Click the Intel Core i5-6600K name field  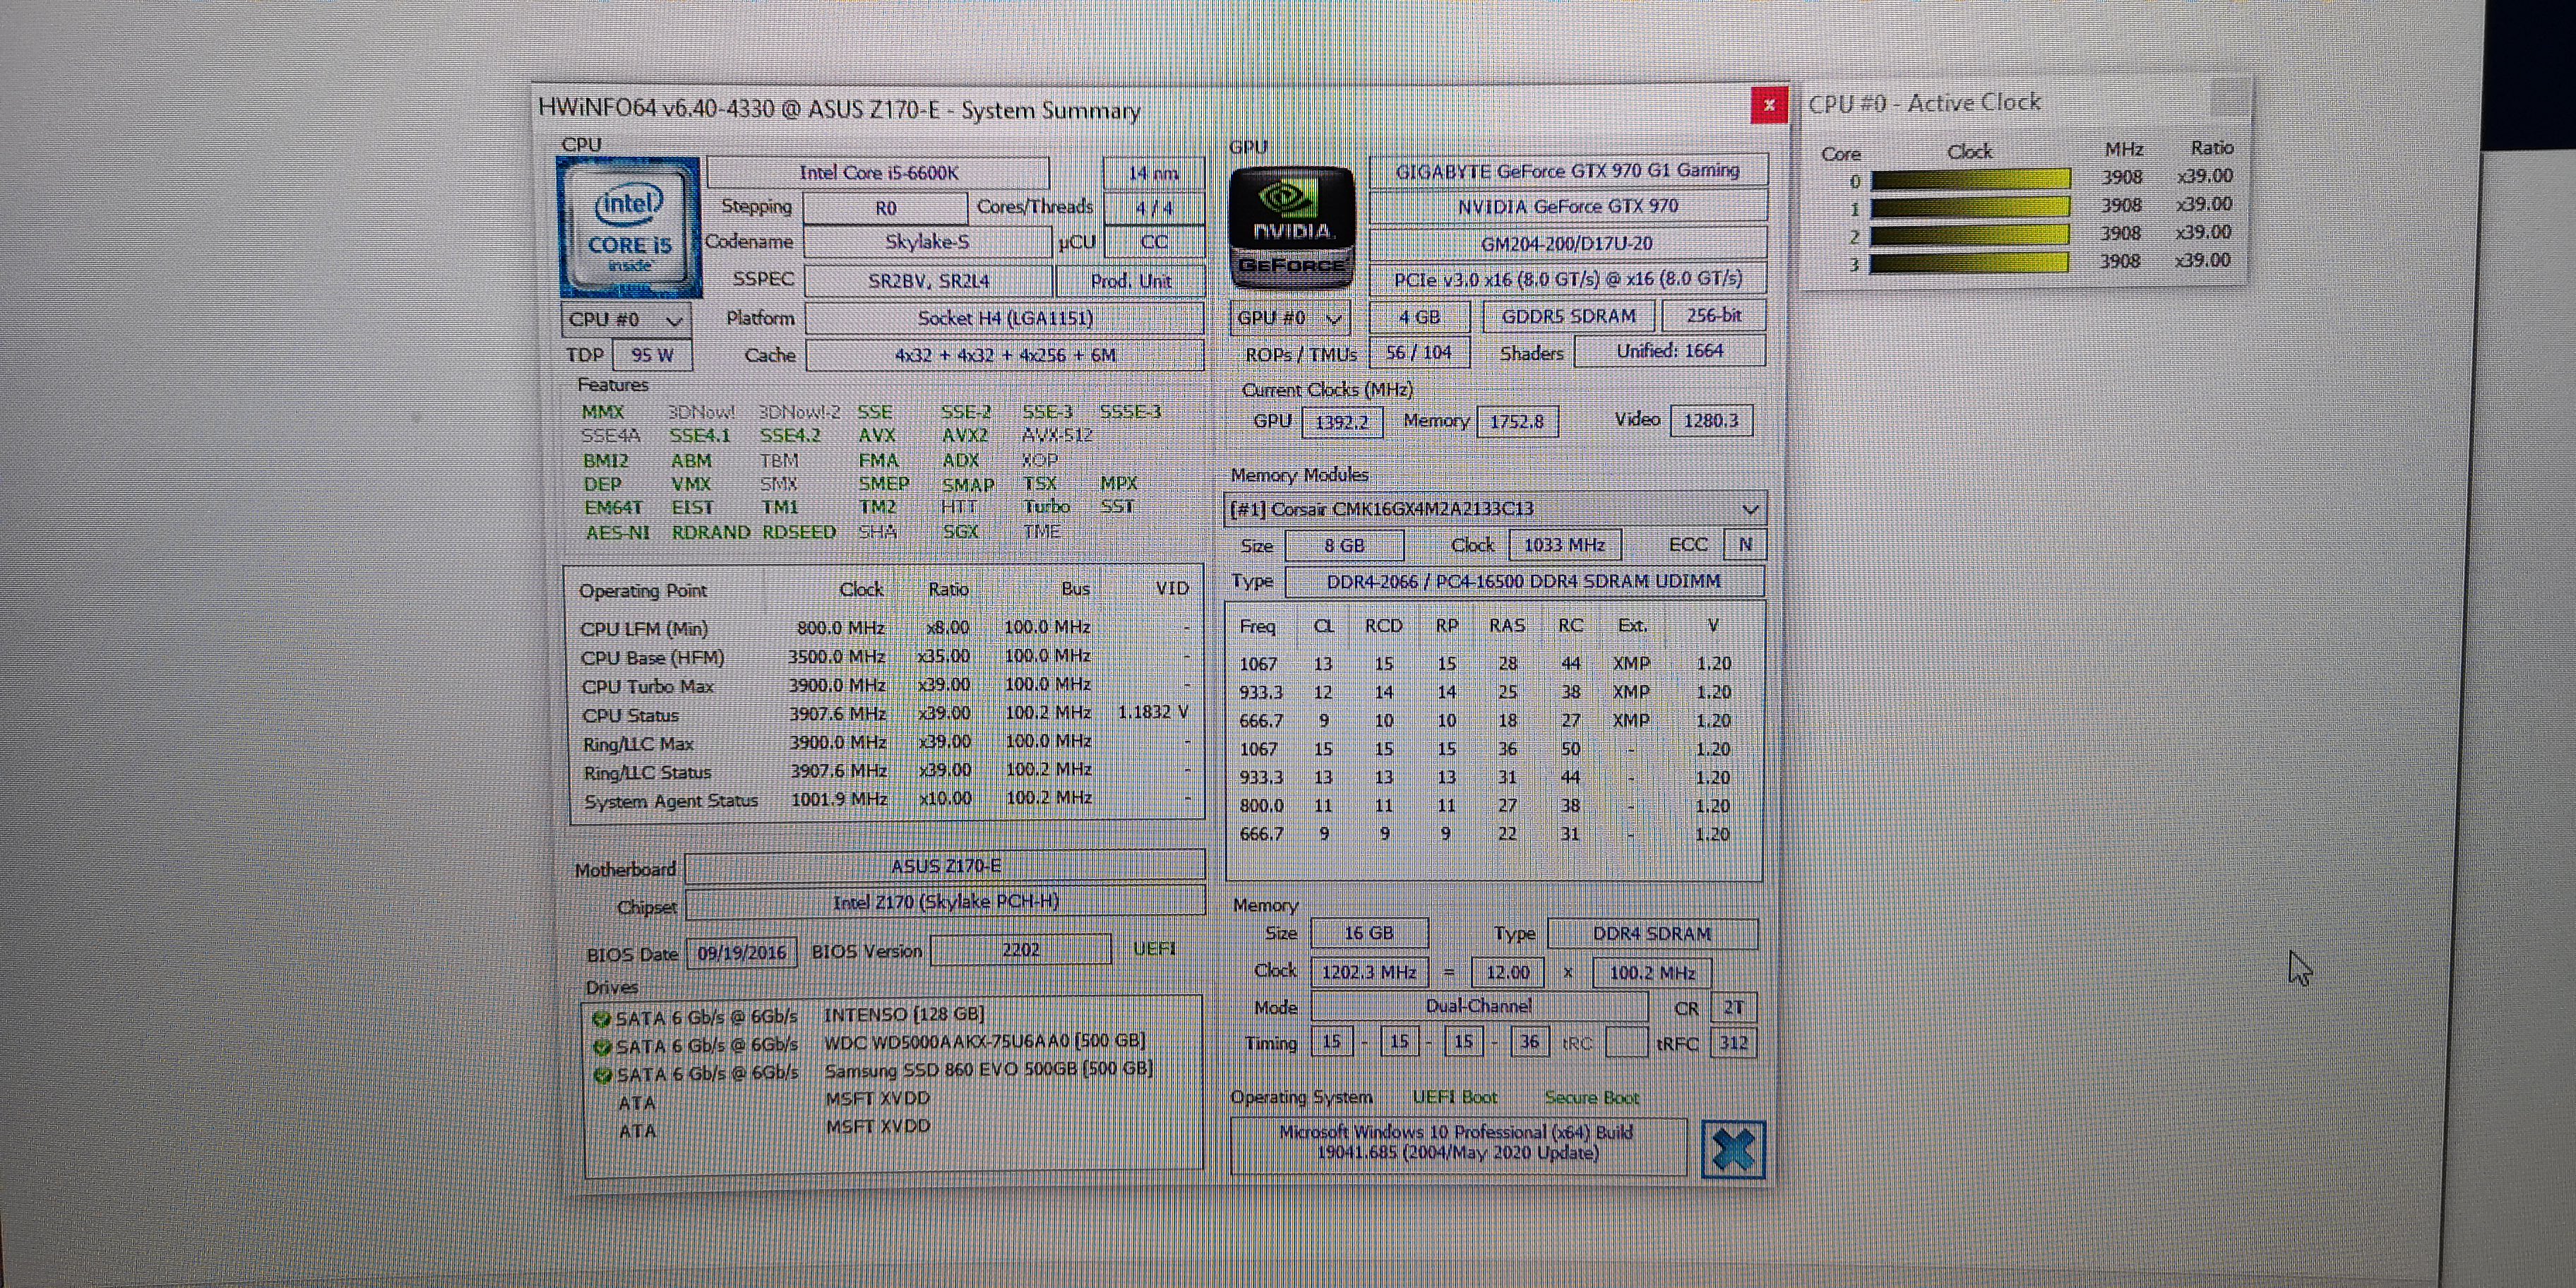tap(878, 173)
